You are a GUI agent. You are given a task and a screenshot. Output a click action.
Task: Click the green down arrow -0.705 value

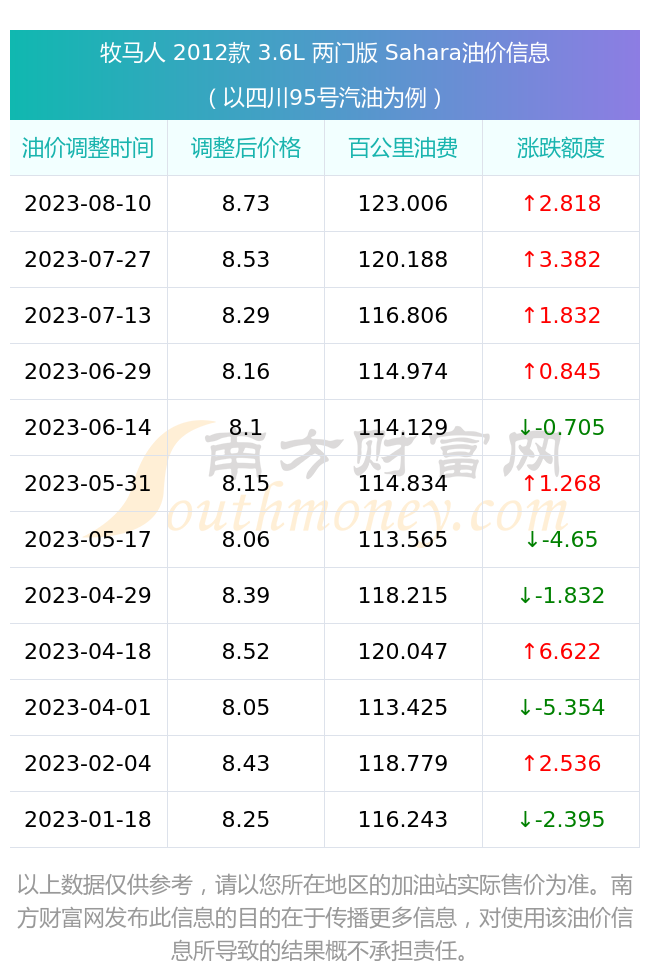(x=561, y=427)
